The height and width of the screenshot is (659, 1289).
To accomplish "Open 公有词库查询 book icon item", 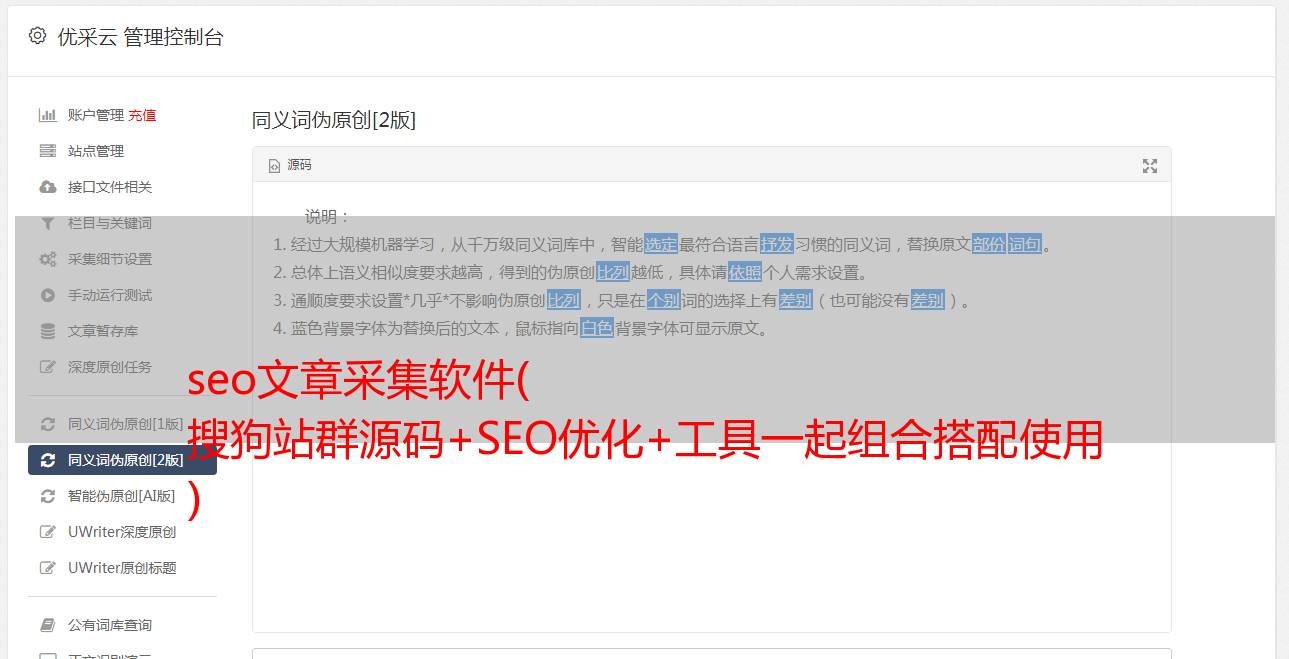I will point(122,625).
